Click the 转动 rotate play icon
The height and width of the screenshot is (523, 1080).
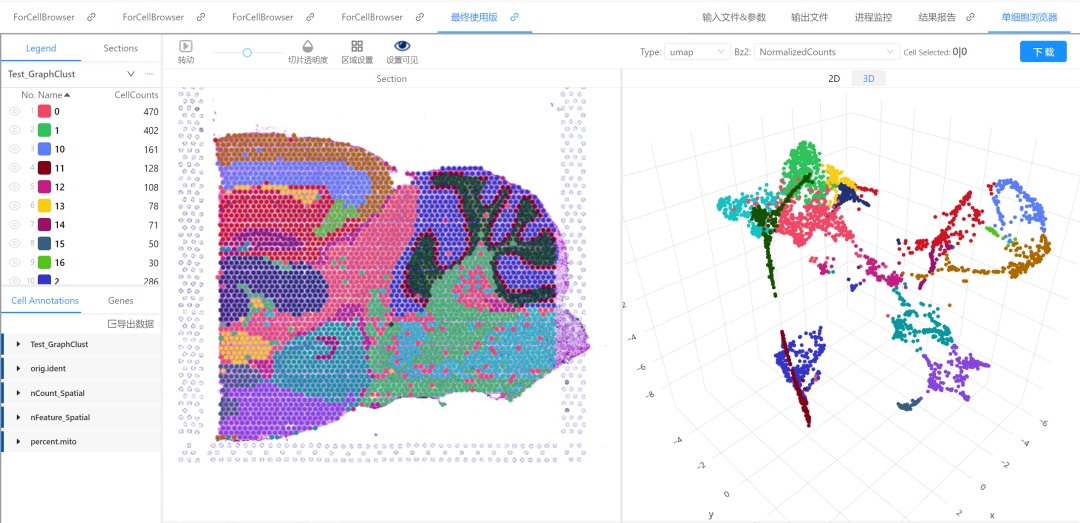click(x=186, y=46)
